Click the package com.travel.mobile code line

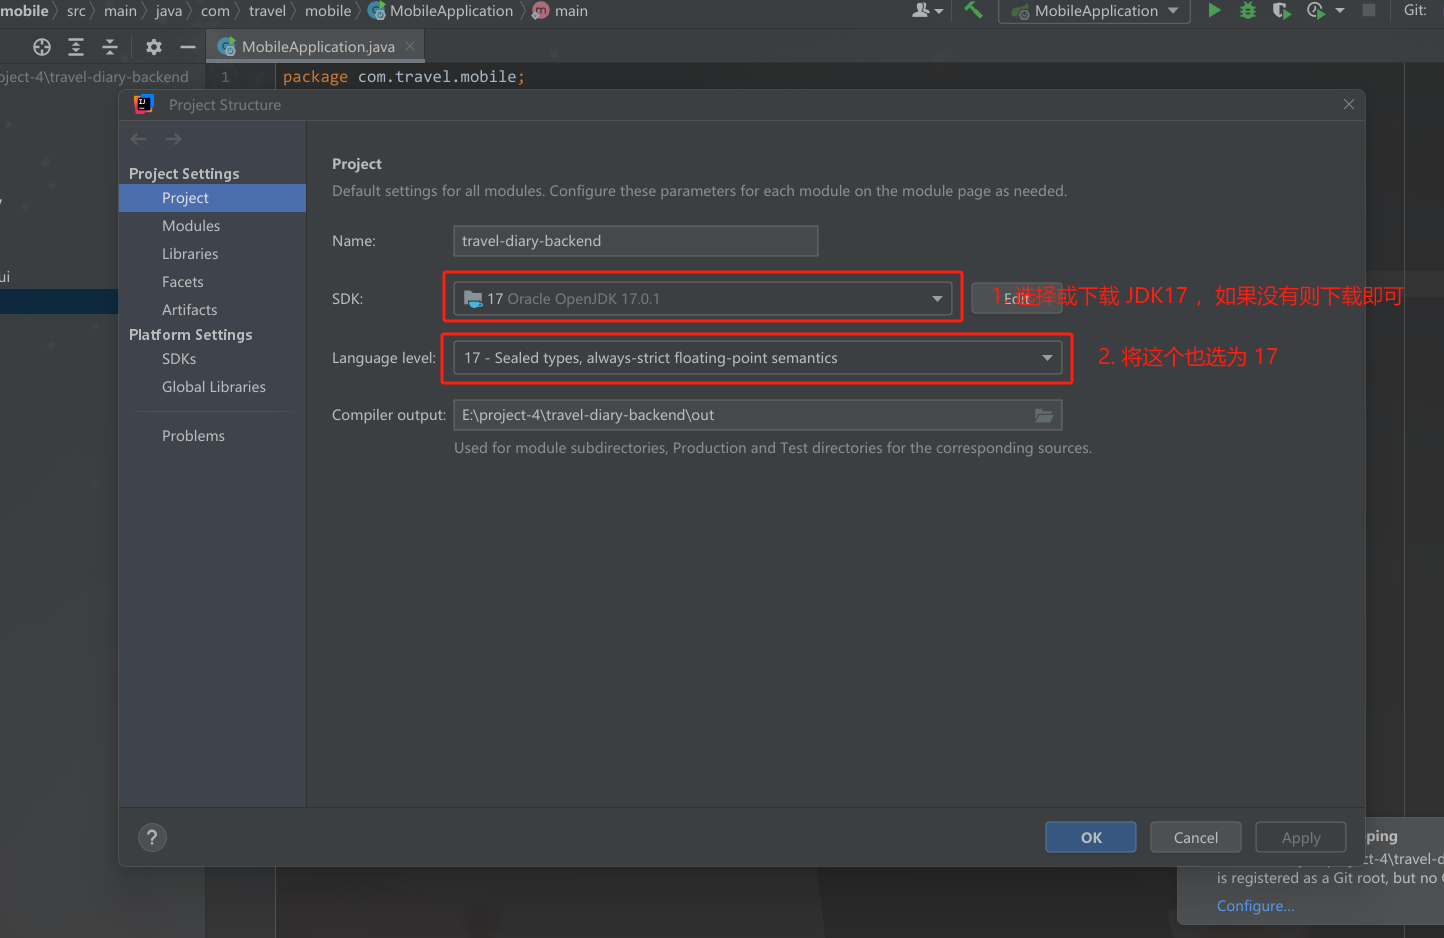coord(404,77)
